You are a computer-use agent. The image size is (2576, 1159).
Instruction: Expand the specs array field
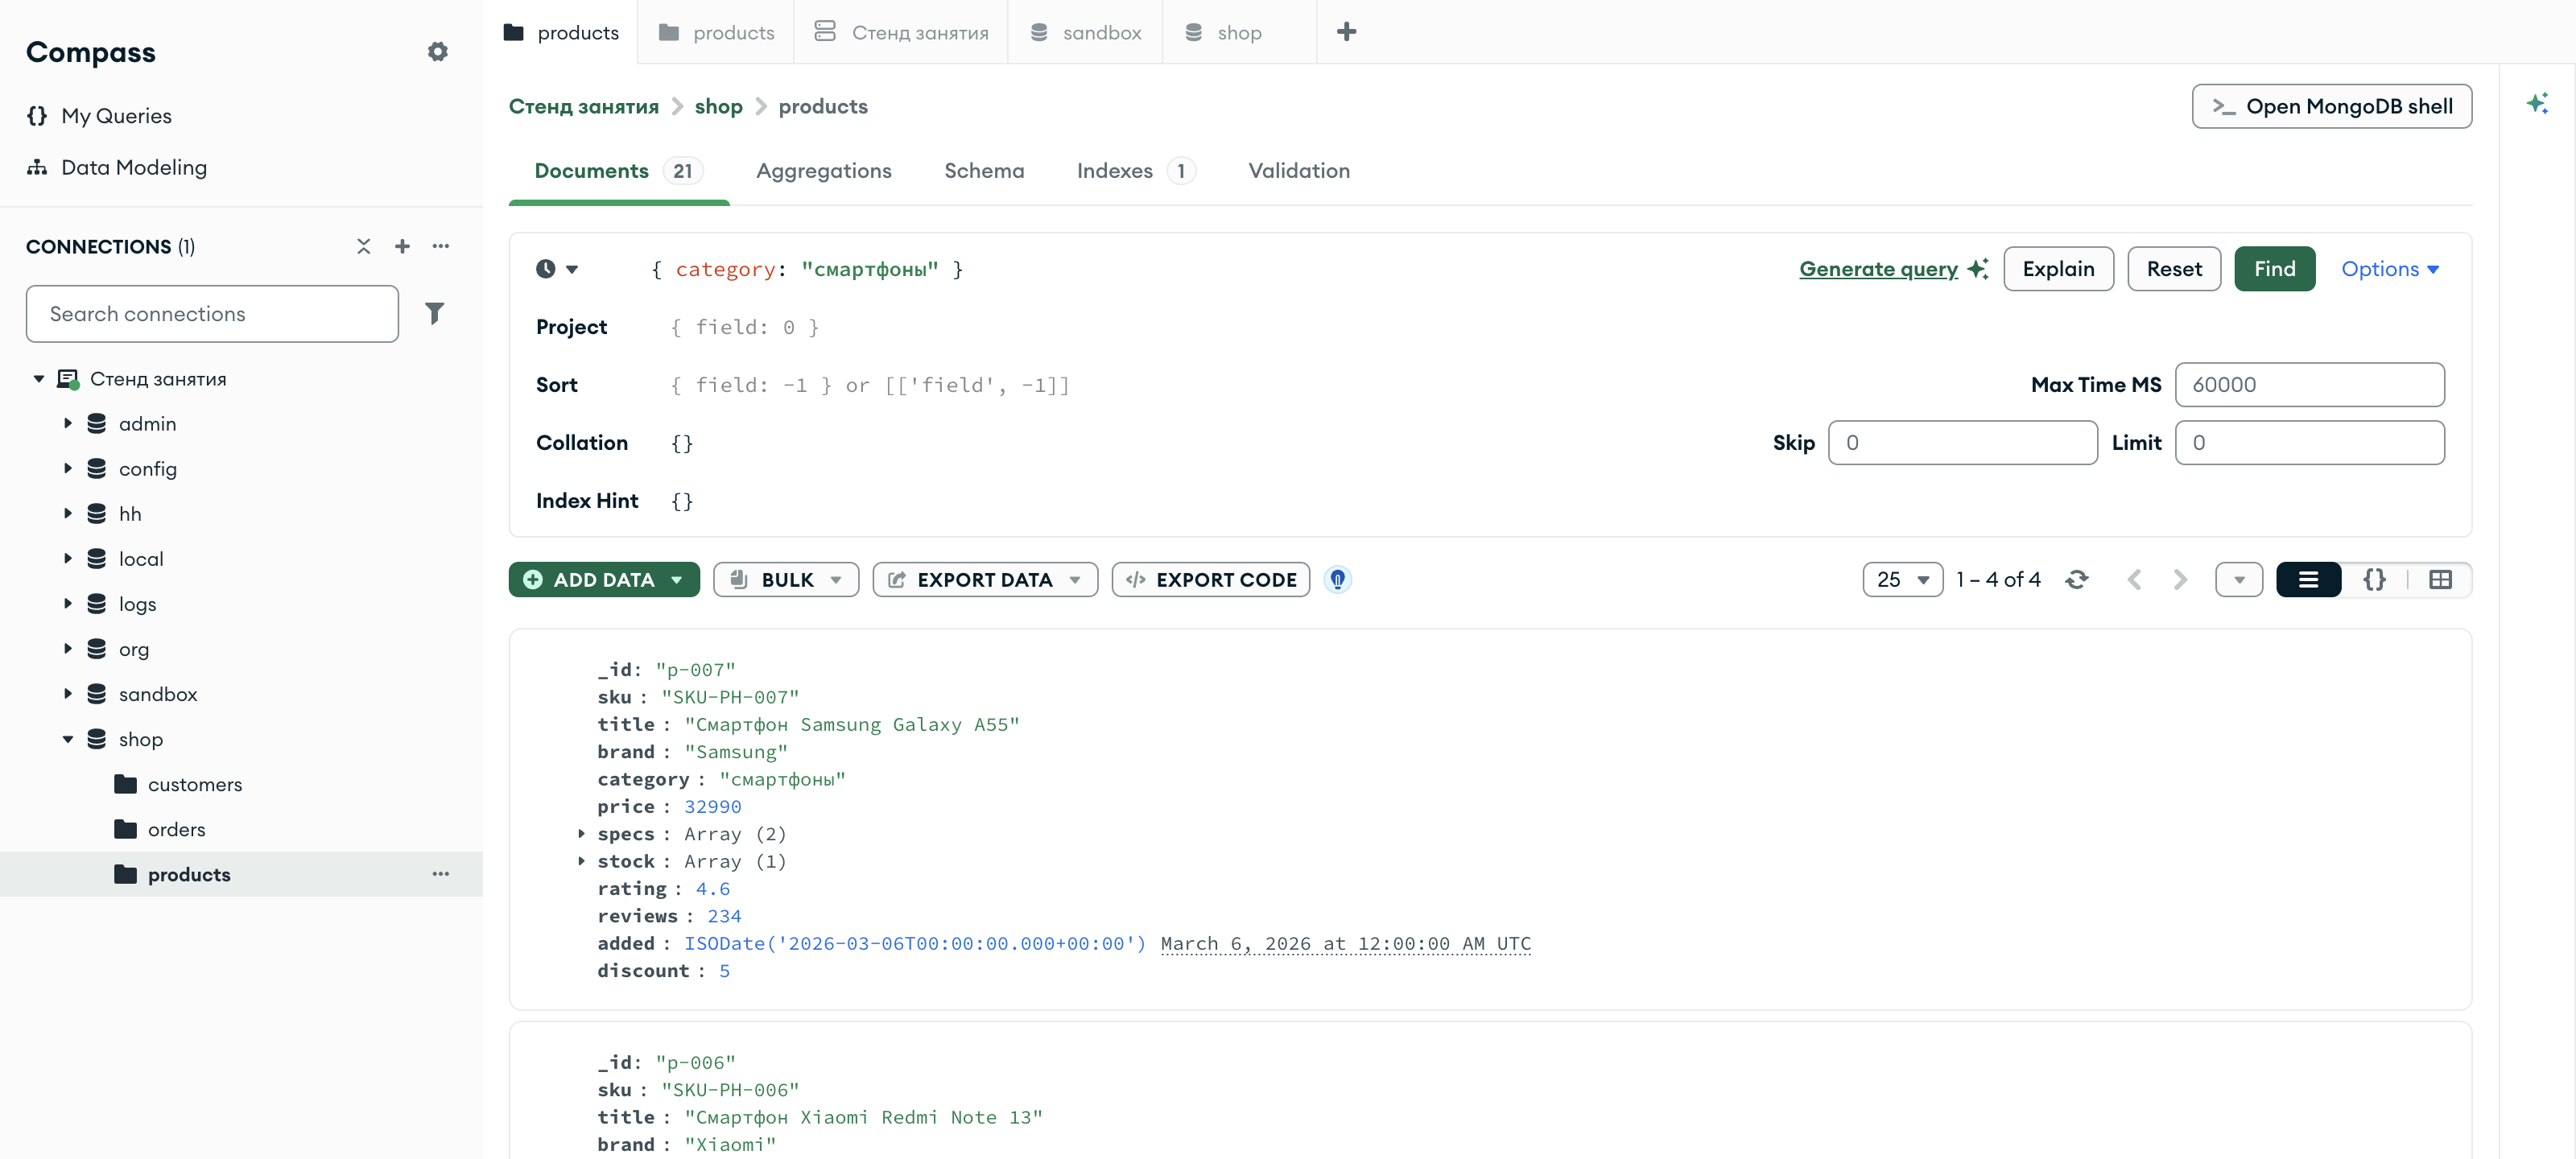tap(581, 833)
